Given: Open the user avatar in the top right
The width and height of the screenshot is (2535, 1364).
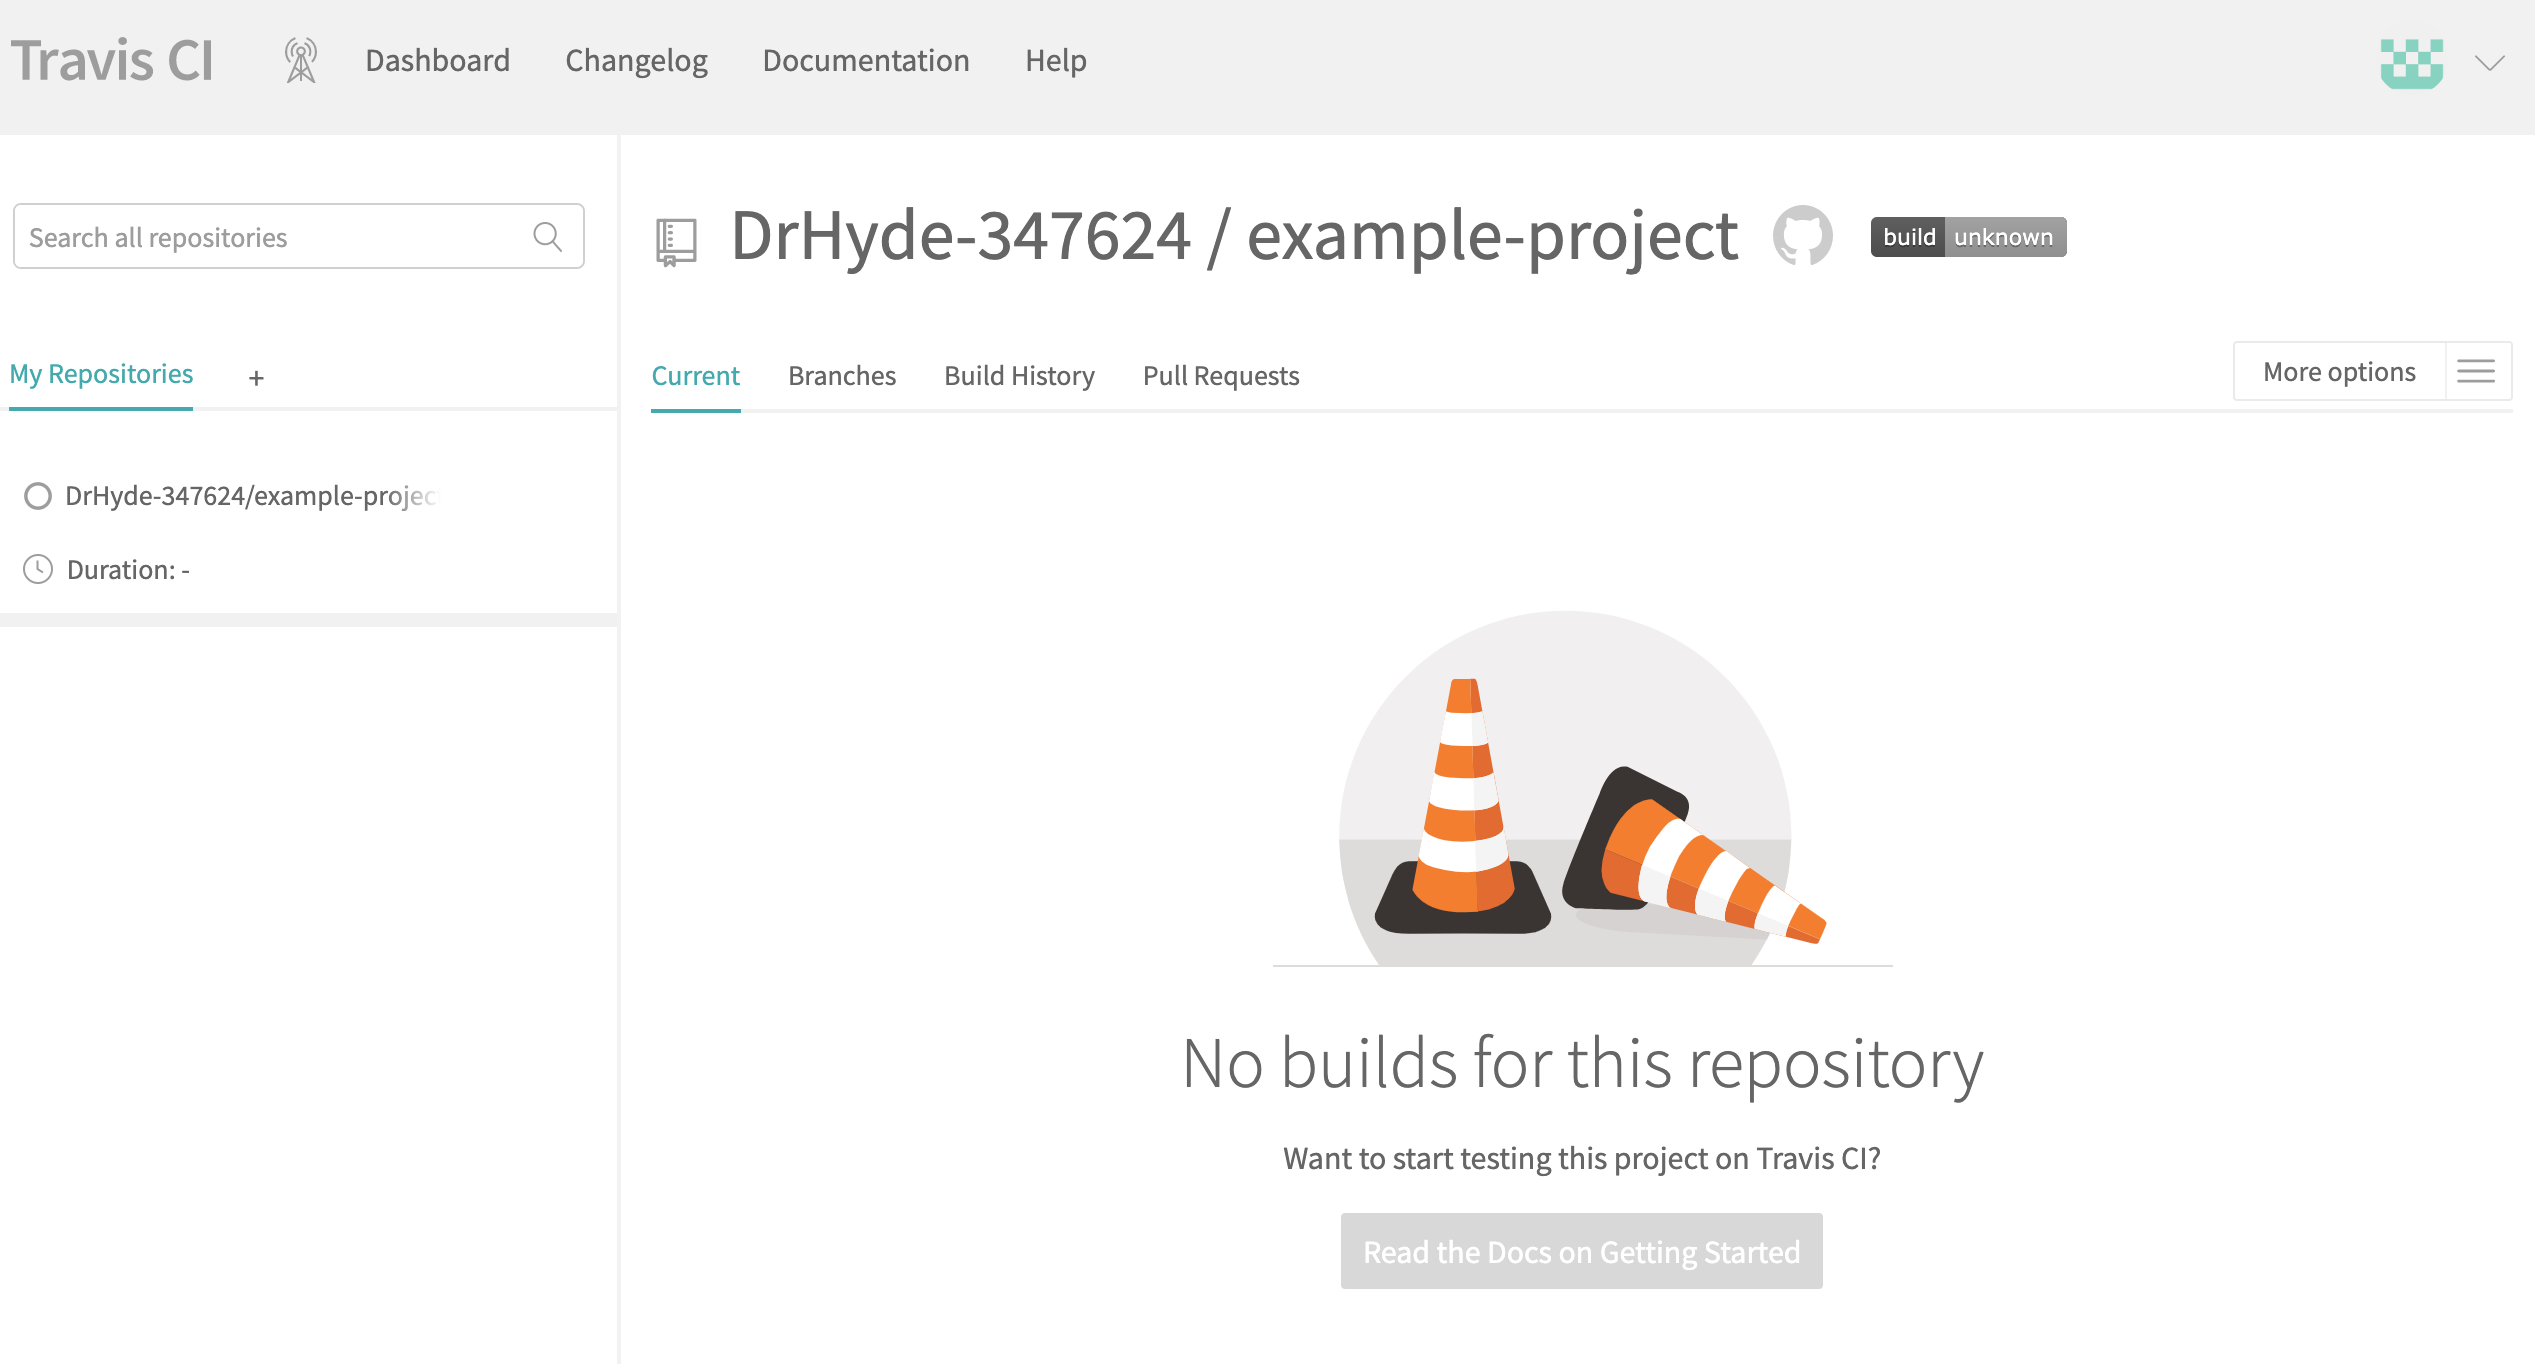Looking at the screenshot, I should coord(2412,63).
